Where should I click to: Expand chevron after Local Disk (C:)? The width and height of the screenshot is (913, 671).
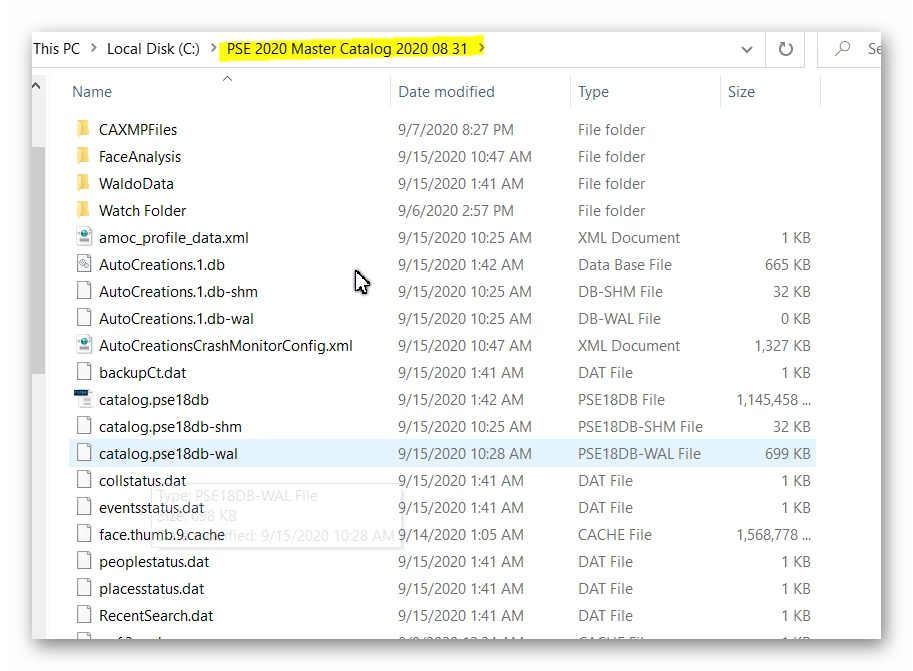tap(213, 48)
